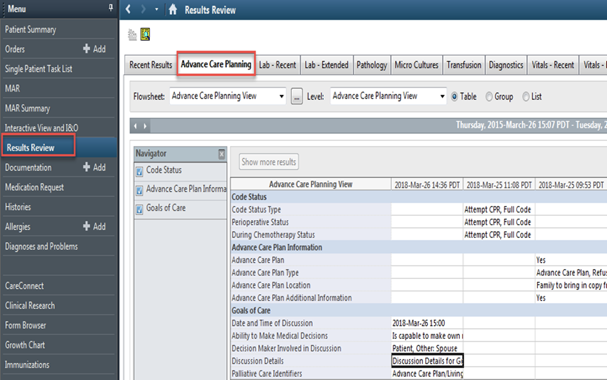
Task: Add a new order with the plus icon
Action: pos(86,48)
